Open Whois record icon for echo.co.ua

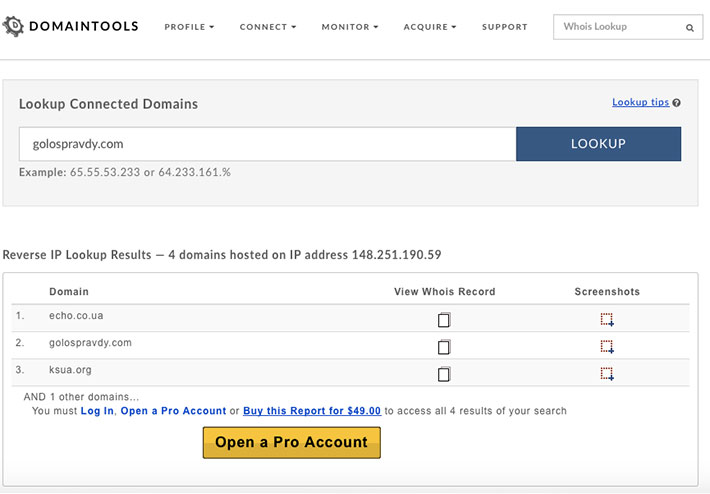(444, 319)
